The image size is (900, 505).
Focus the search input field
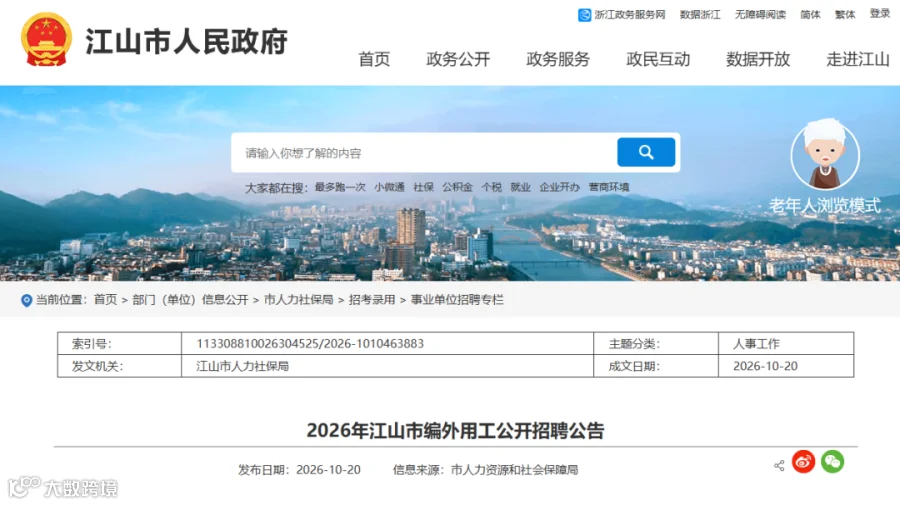tap(424, 153)
